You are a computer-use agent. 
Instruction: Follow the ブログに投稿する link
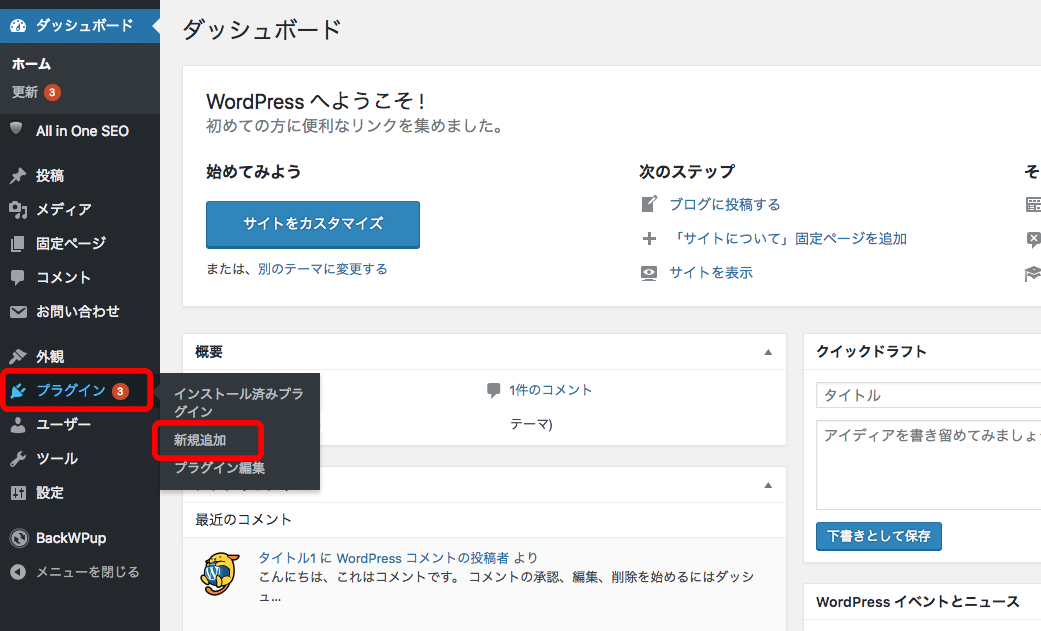724,204
